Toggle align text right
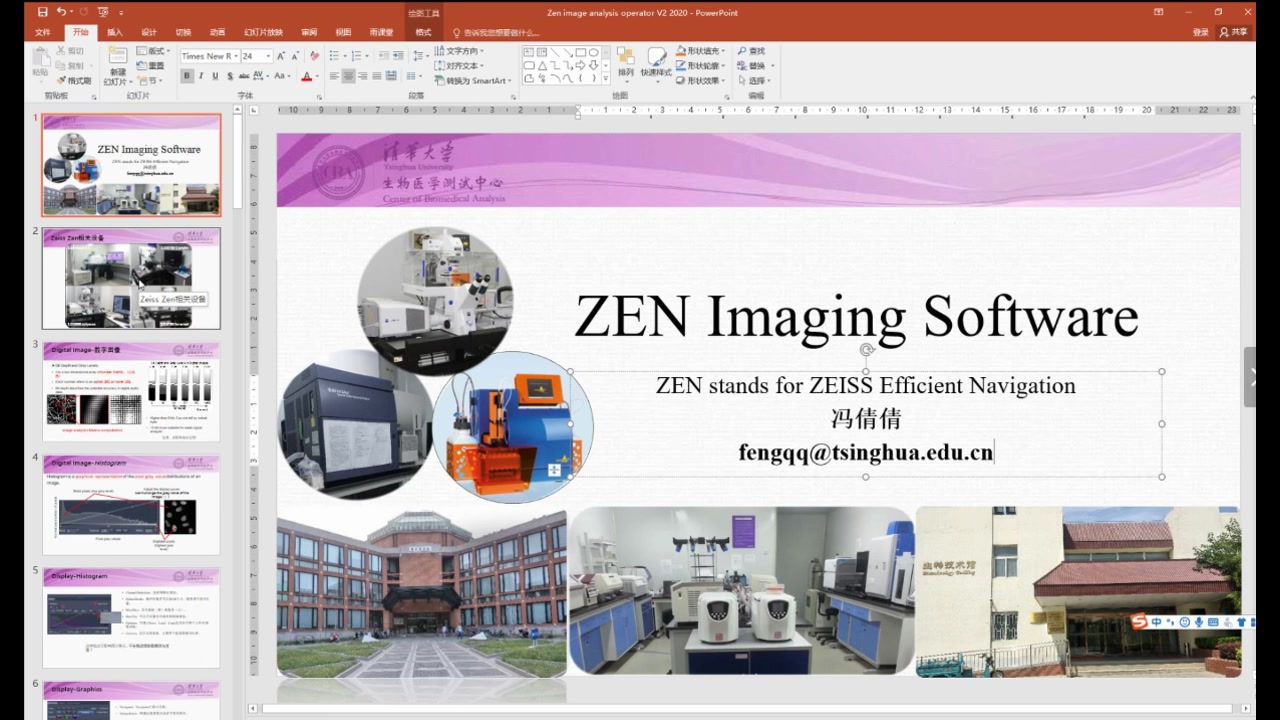The image size is (1280, 720). click(363, 76)
